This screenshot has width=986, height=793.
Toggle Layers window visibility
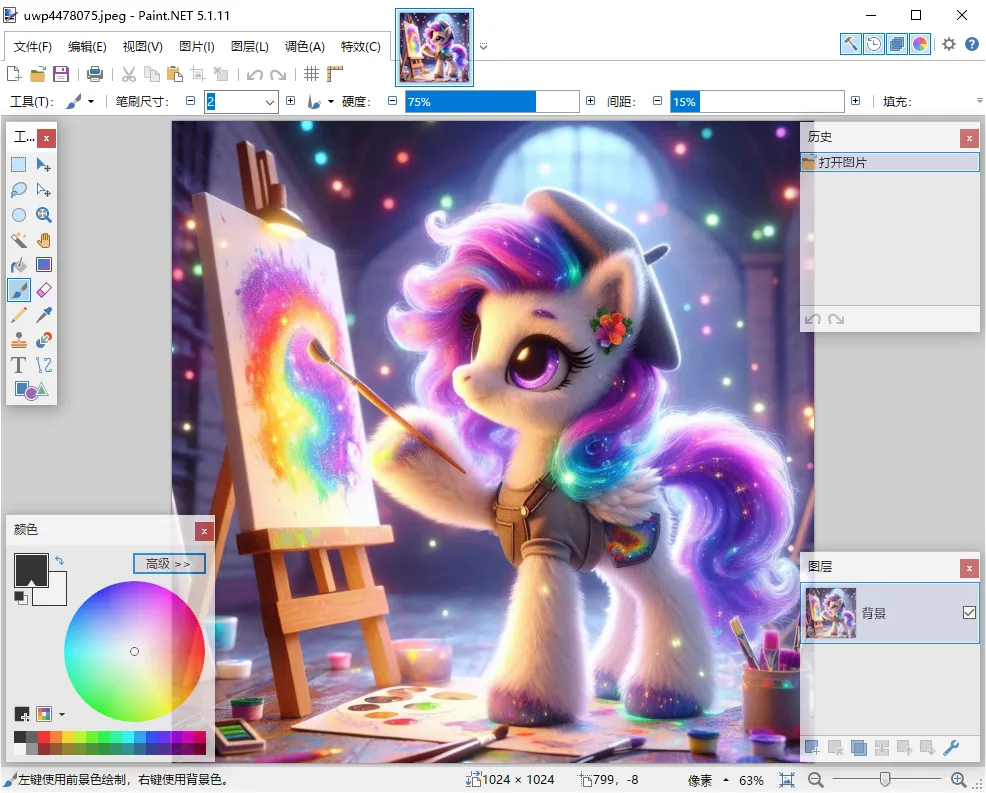(897, 44)
